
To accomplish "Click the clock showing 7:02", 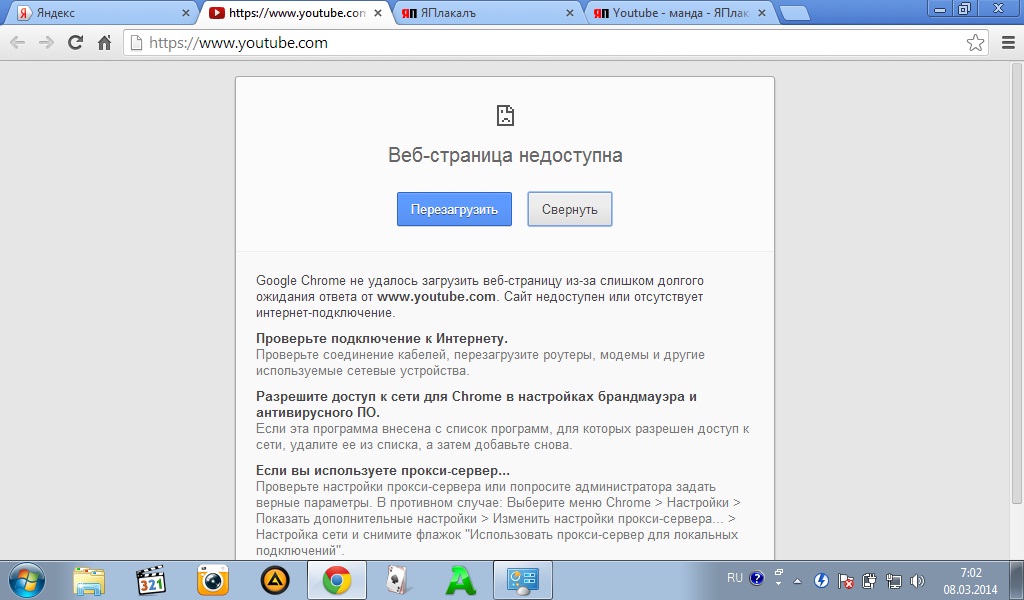I will [970, 580].
